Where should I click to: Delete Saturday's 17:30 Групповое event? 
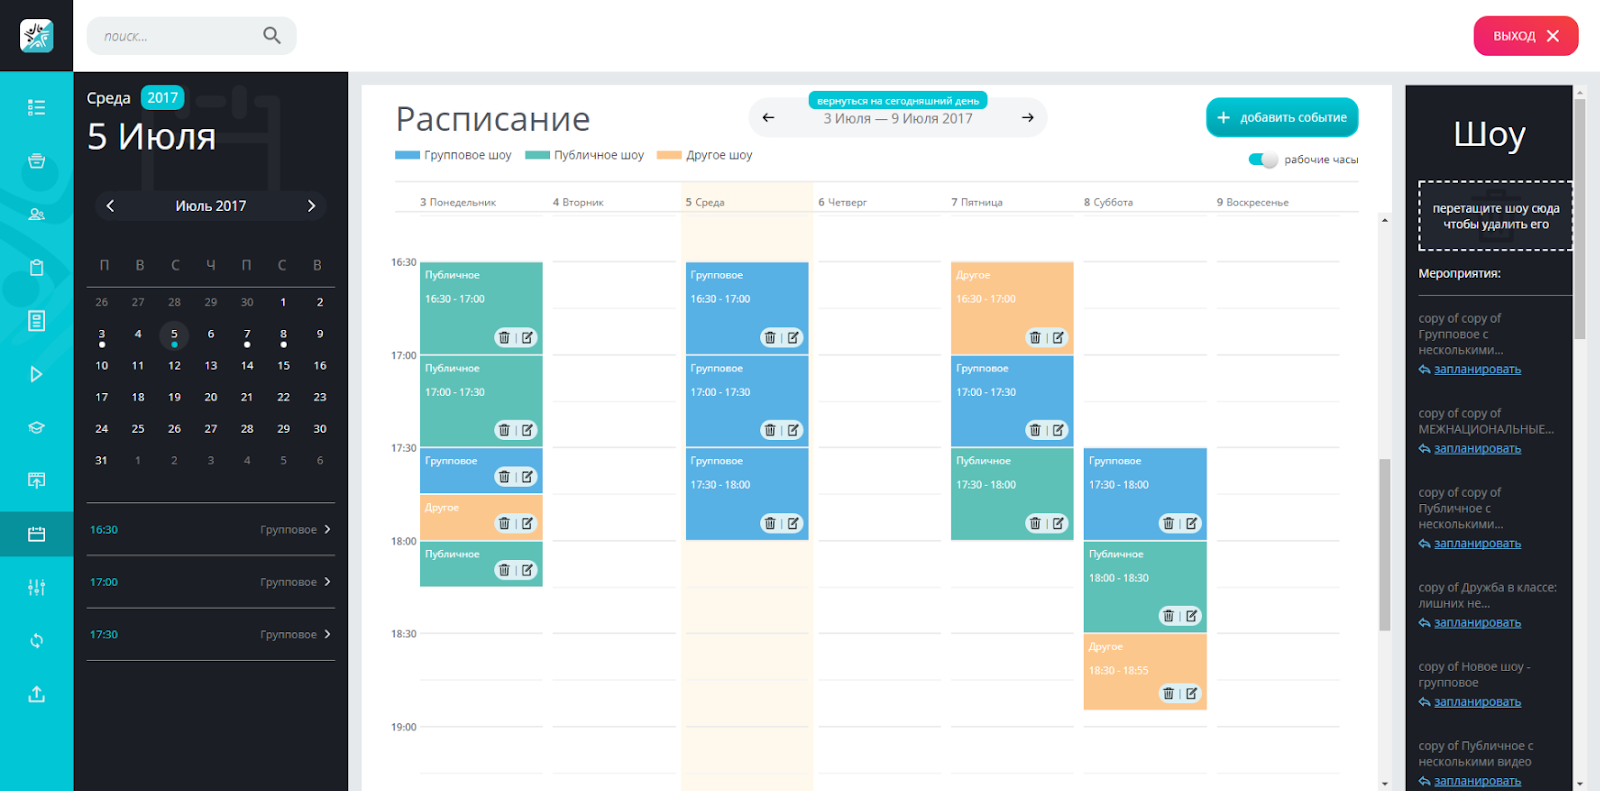[1168, 523]
